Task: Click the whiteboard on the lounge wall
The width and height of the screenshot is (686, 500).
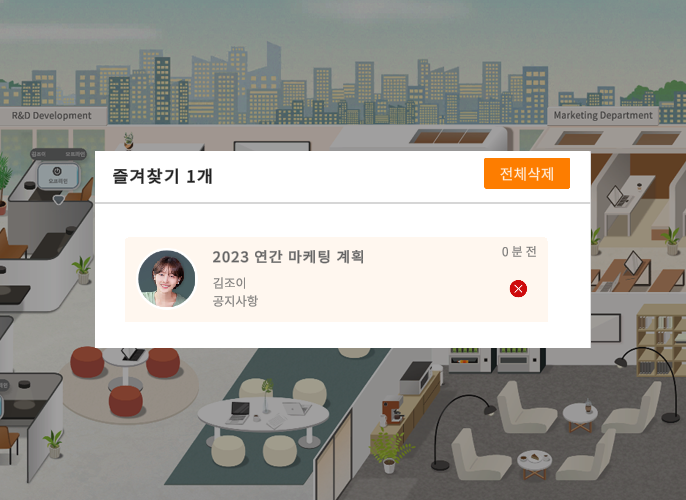Action: click(x=606, y=328)
